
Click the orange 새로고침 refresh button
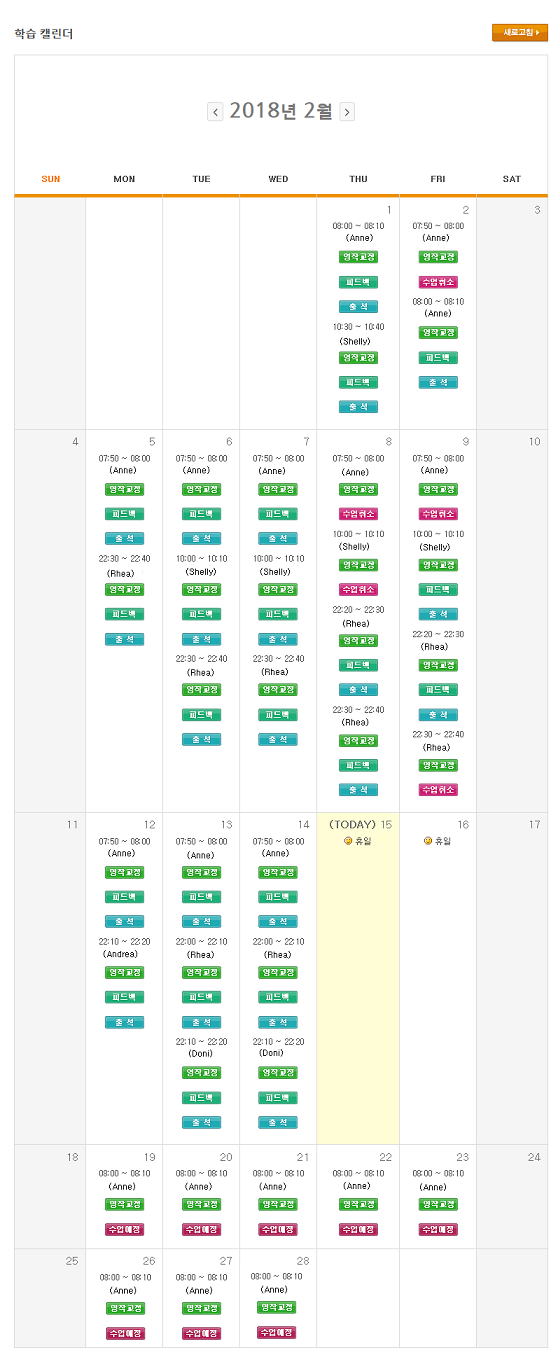(519, 33)
